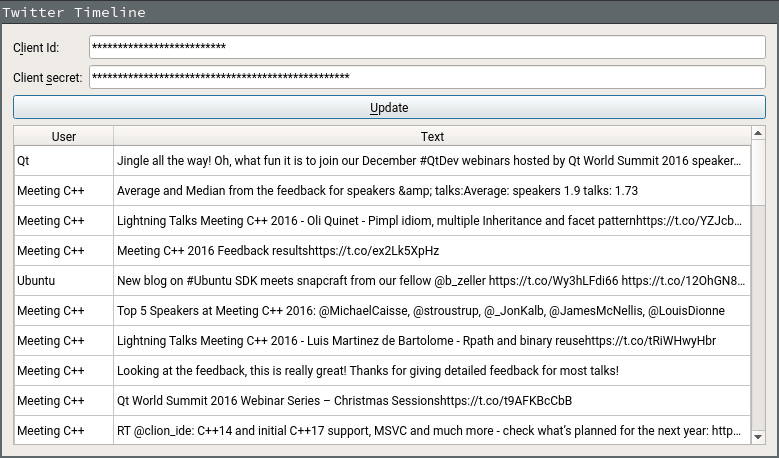Select the Ubuntu SDK meets snapcraft tweet
Image resolution: width=779 pixels, height=458 pixels.
(x=432, y=280)
